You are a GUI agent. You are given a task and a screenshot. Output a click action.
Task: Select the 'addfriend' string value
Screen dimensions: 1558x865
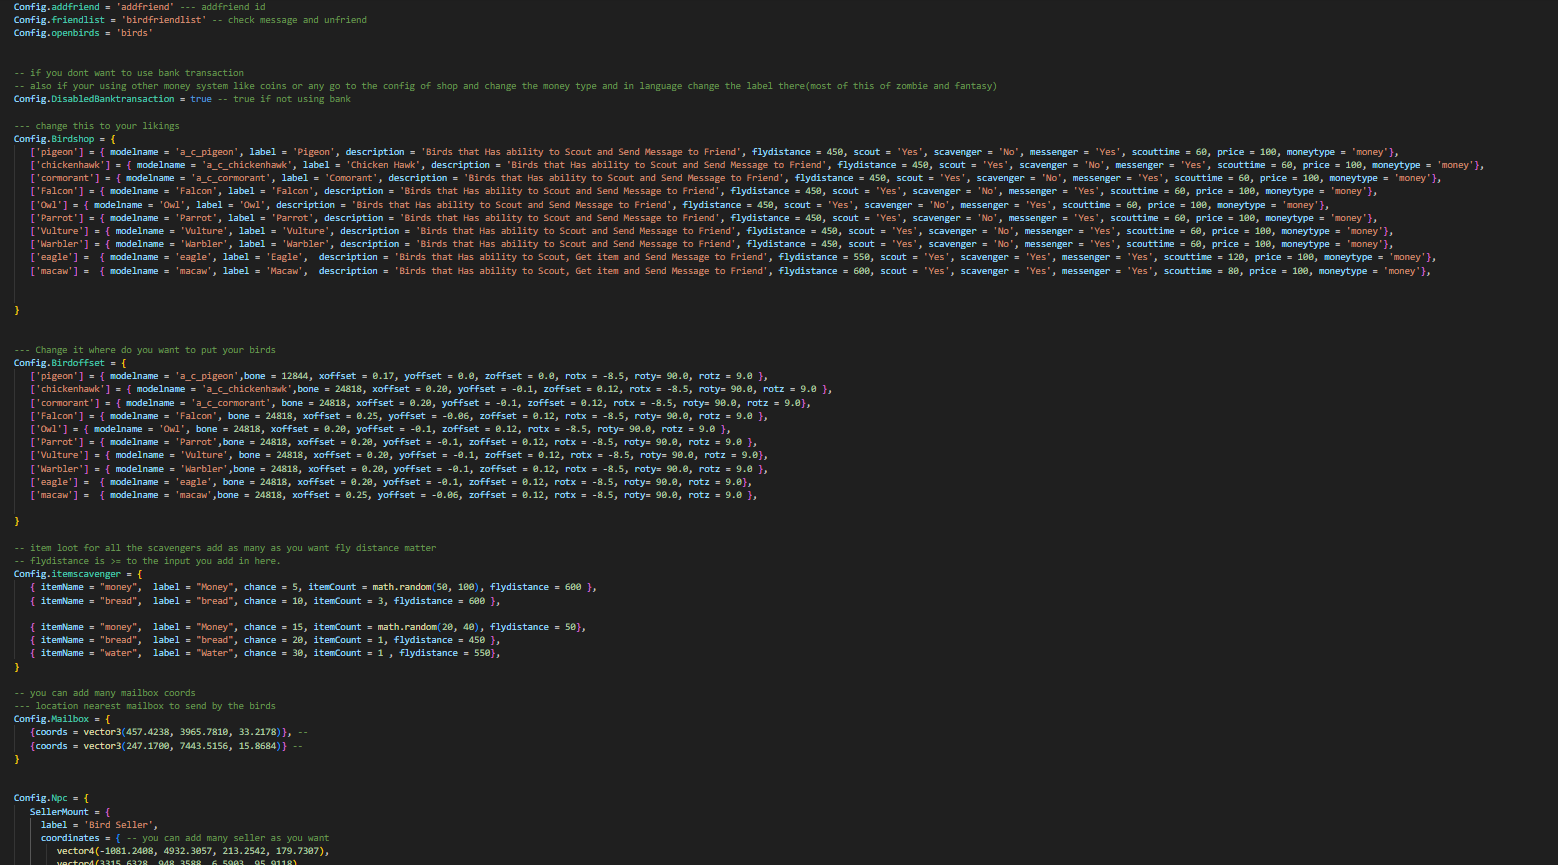pyautogui.click(x=145, y=7)
